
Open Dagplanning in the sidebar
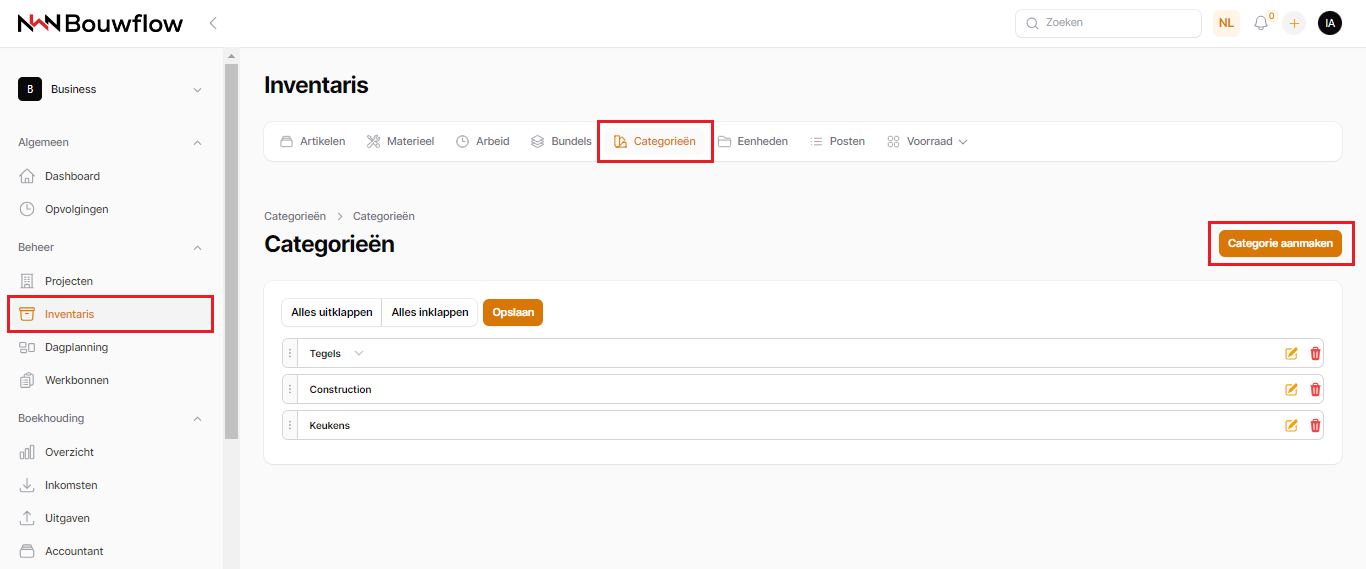[x=76, y=347]
